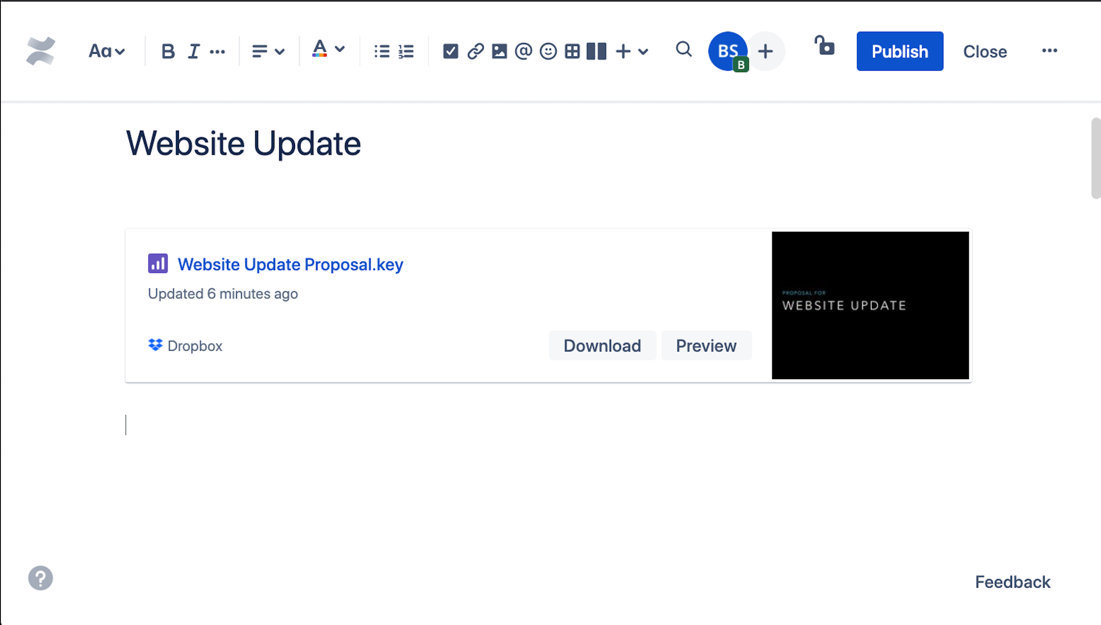Open the text alignment dropdown
Viewport: 1101px width, 625px height.
pos(267,50)
